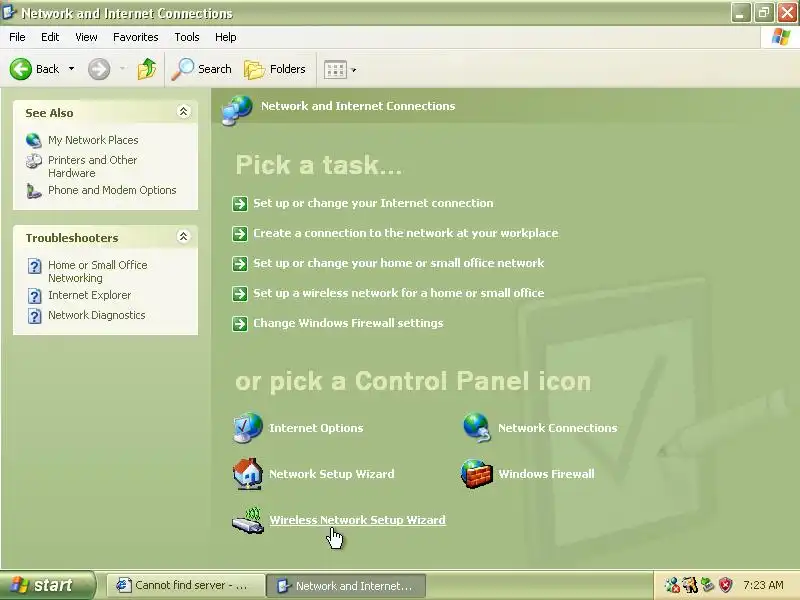Open the Favorites menu
The width and height of the screenshot is (800, 600).
tap(136, 37)
